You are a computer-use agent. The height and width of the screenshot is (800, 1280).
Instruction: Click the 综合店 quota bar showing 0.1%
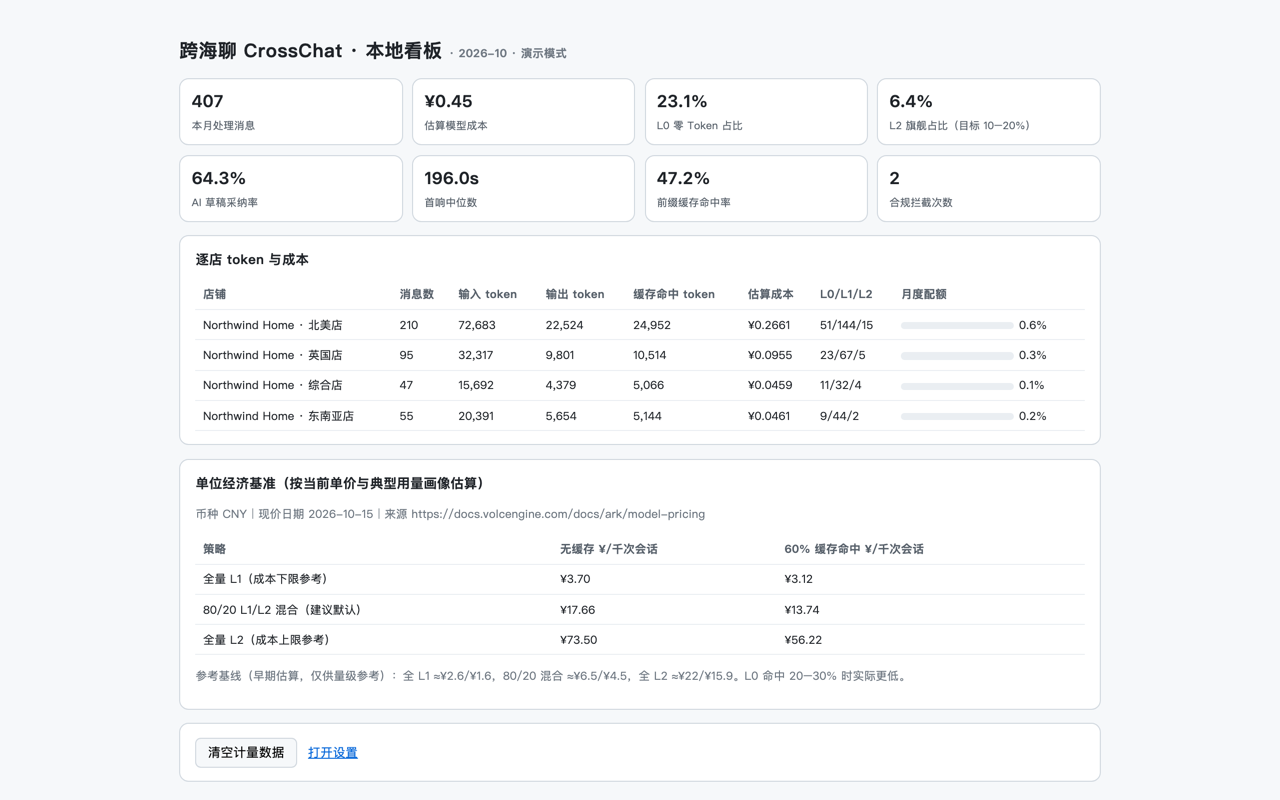[x=957, y=386]
